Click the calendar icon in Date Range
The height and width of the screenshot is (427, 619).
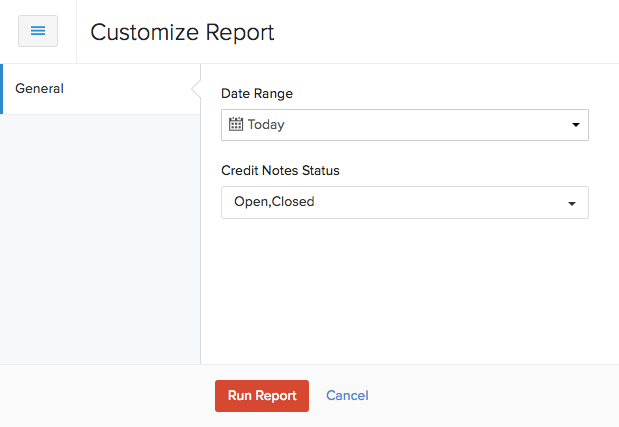[x=236, y=125]
